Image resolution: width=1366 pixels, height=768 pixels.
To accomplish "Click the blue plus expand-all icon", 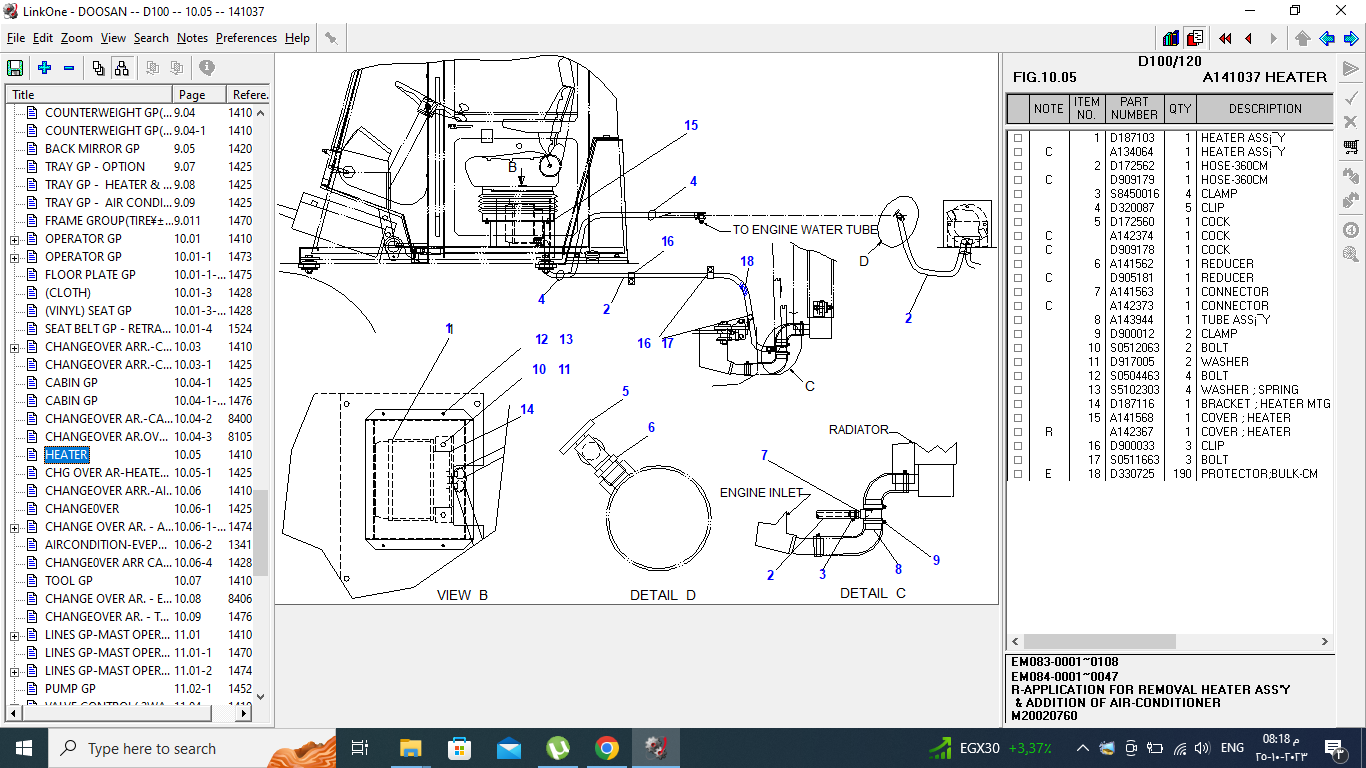I will coord(44,68).
